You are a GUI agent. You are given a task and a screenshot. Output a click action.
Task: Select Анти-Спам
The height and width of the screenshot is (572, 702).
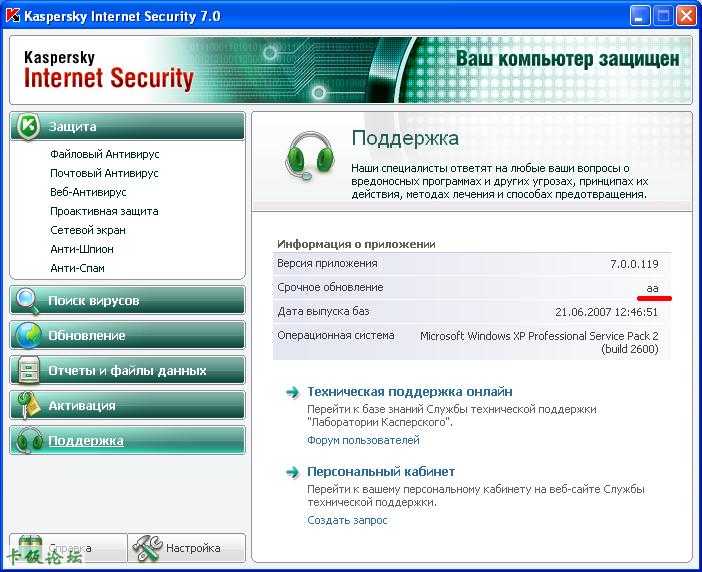(77, 268)
